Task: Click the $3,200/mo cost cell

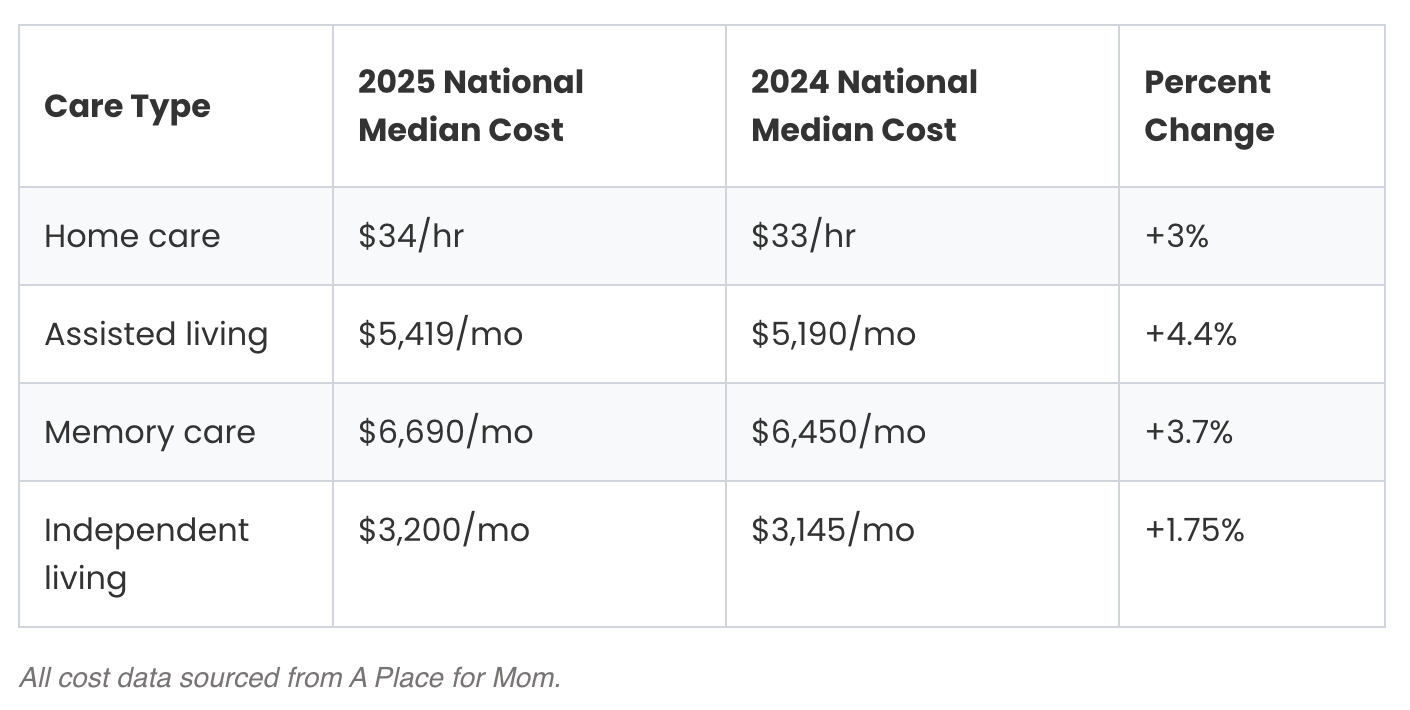Action: [x=443, y=530]
